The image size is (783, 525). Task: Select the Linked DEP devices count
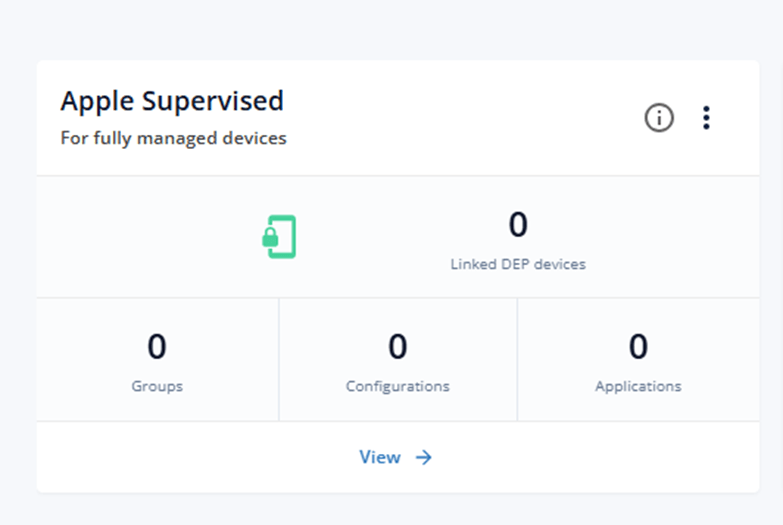[518, 224]
